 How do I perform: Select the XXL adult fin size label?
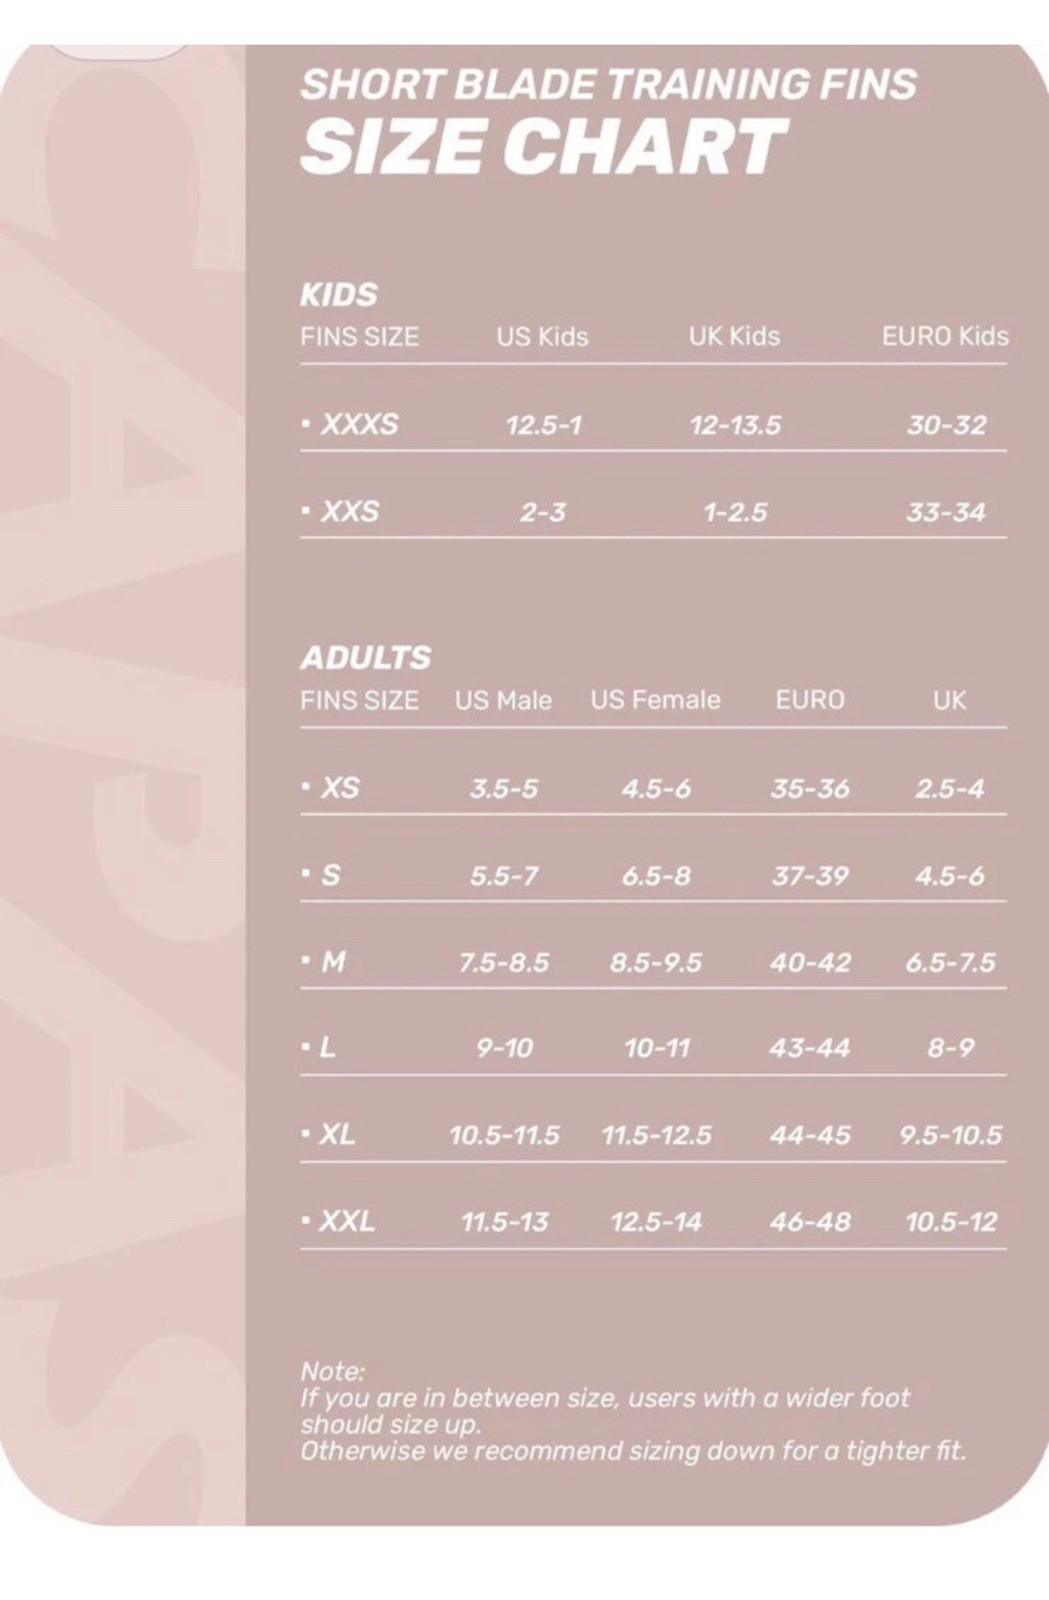(347, 1221)
